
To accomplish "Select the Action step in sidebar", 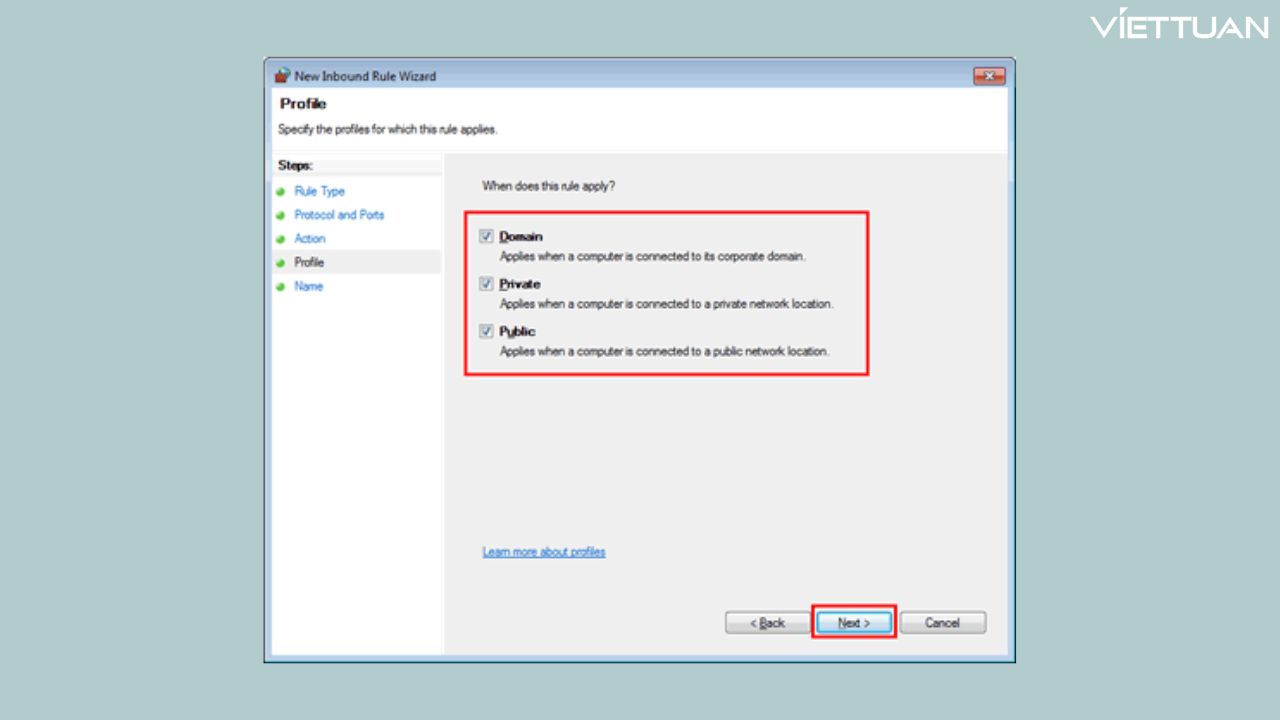I will pyautogui.click(x=310, y=239).
